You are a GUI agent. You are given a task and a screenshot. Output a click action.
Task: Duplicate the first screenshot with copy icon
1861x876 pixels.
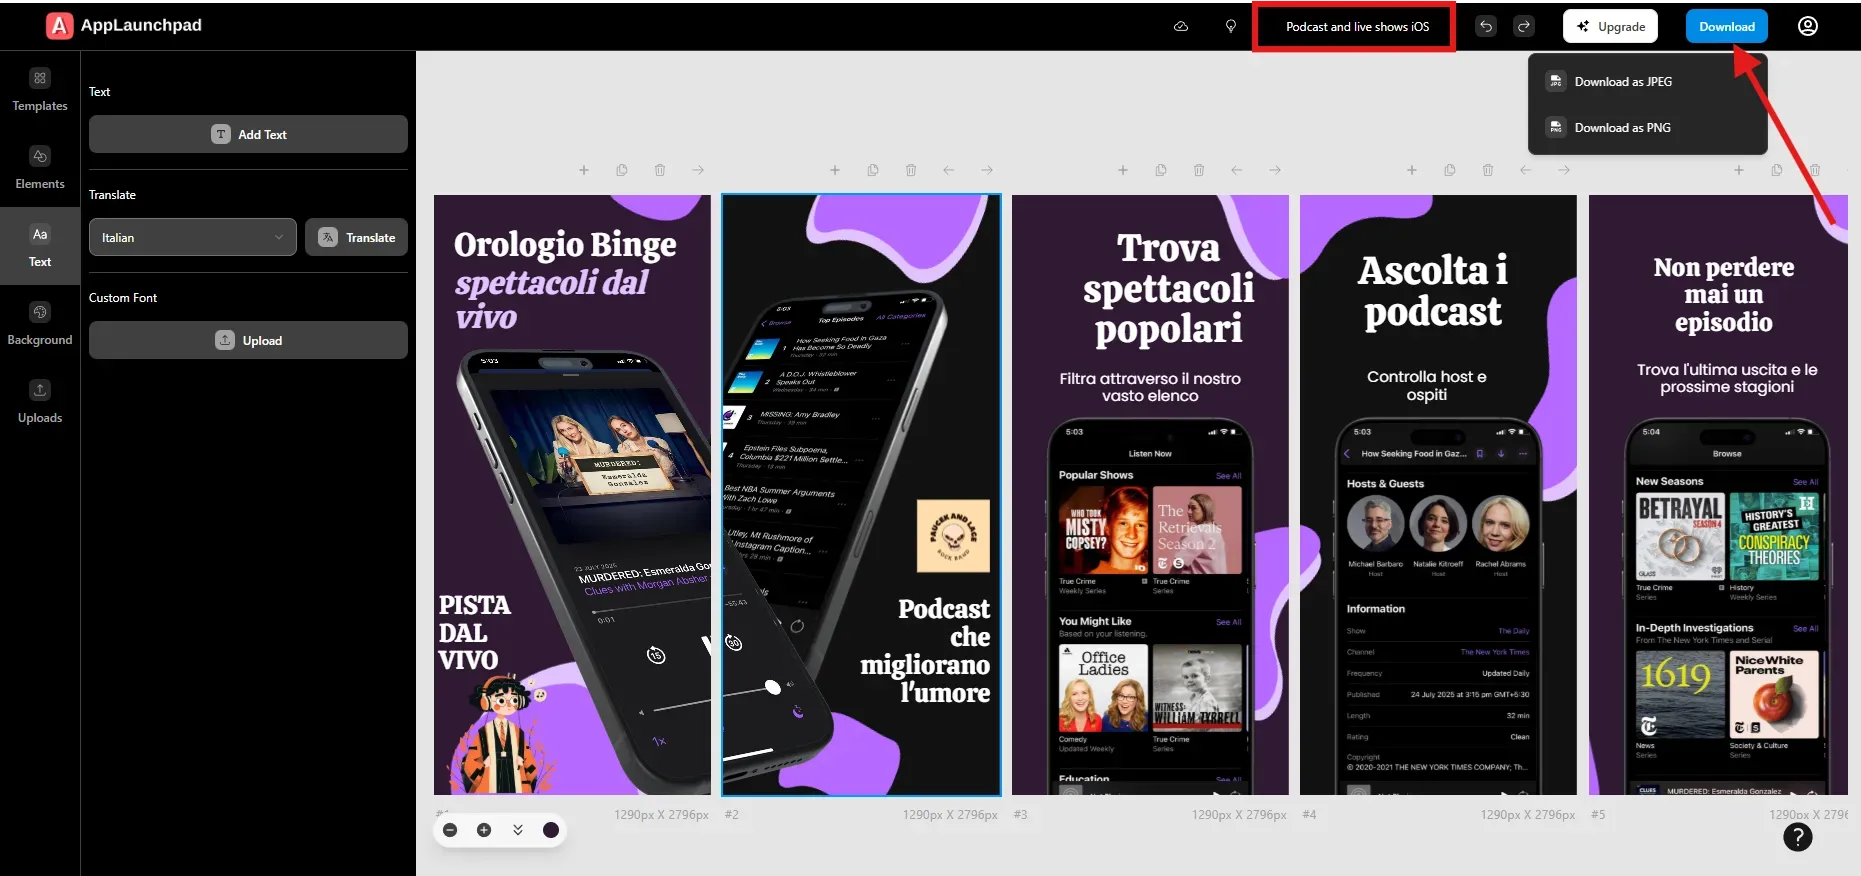tap(622, 170)
